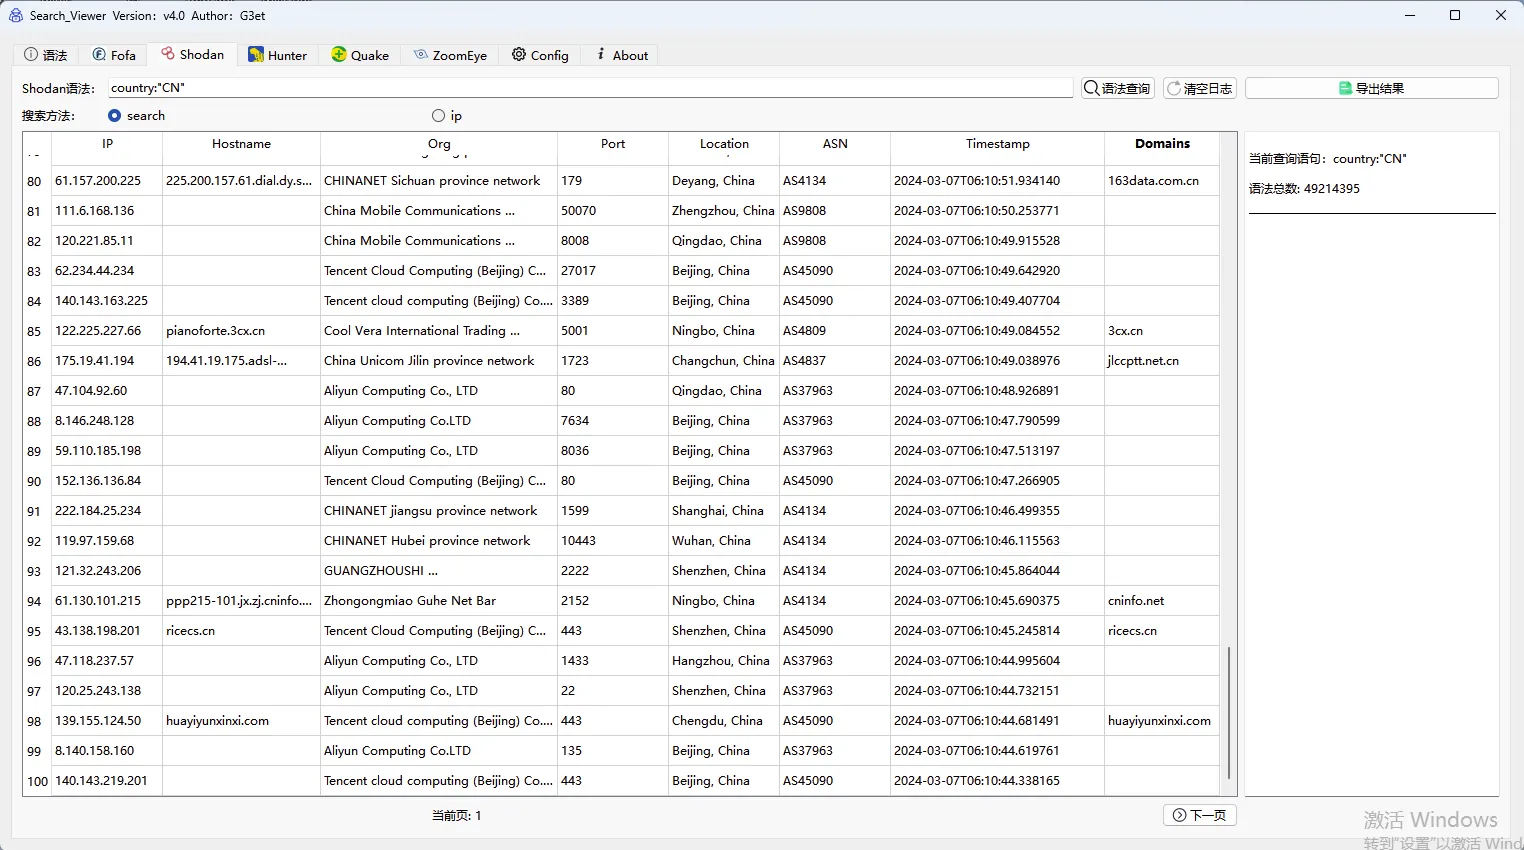Click location Changchun, China

723,361
